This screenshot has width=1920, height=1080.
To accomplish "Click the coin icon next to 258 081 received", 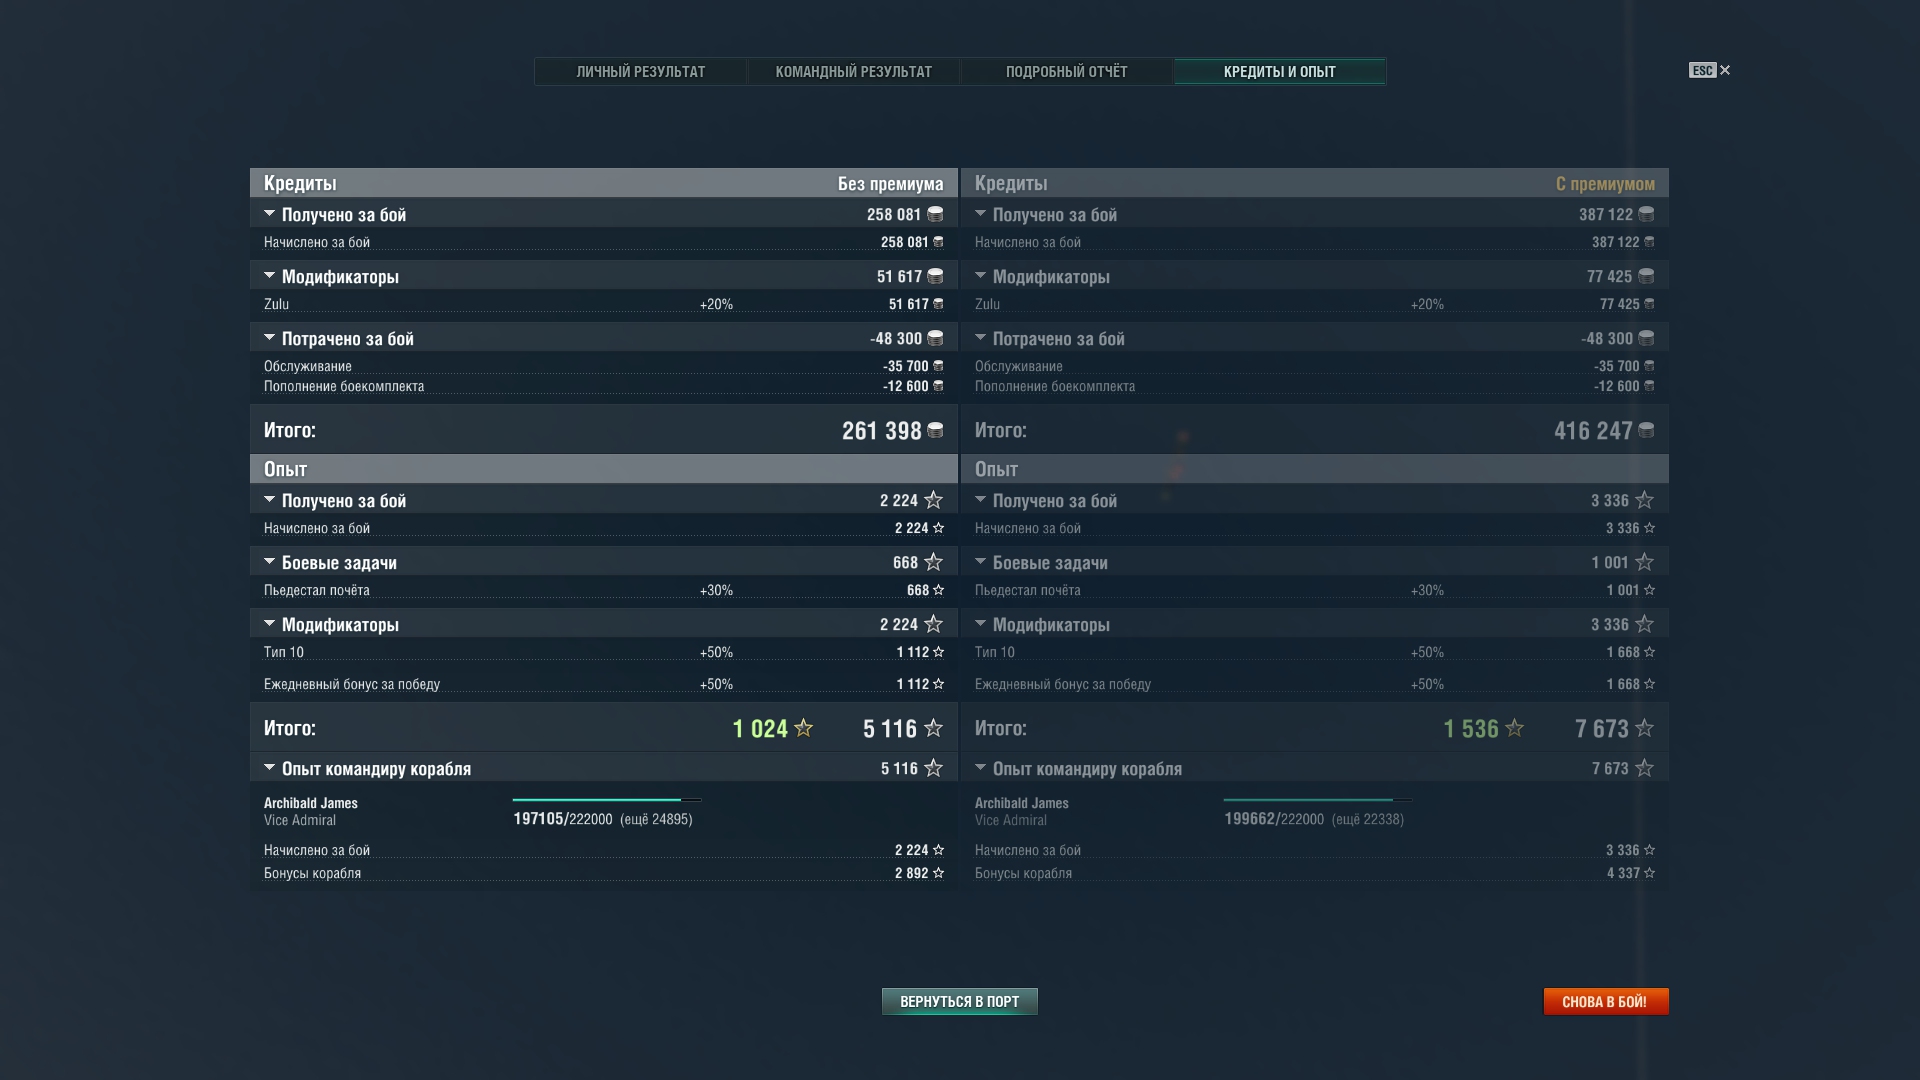I will click(935, 214).
